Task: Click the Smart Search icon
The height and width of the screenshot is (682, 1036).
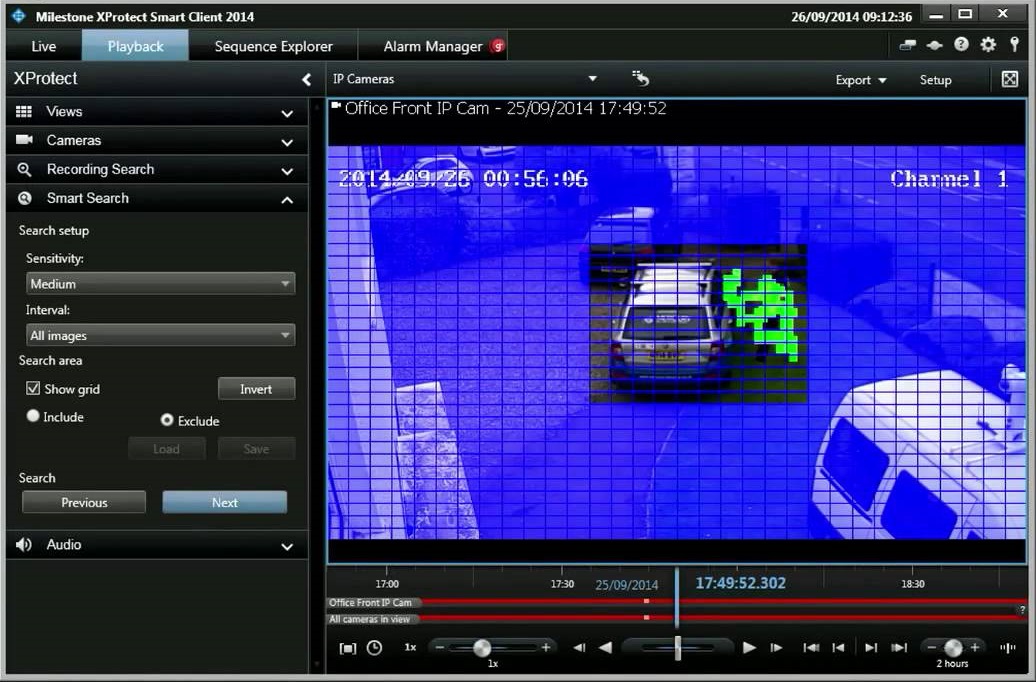Action: click(x=24, y=198)
